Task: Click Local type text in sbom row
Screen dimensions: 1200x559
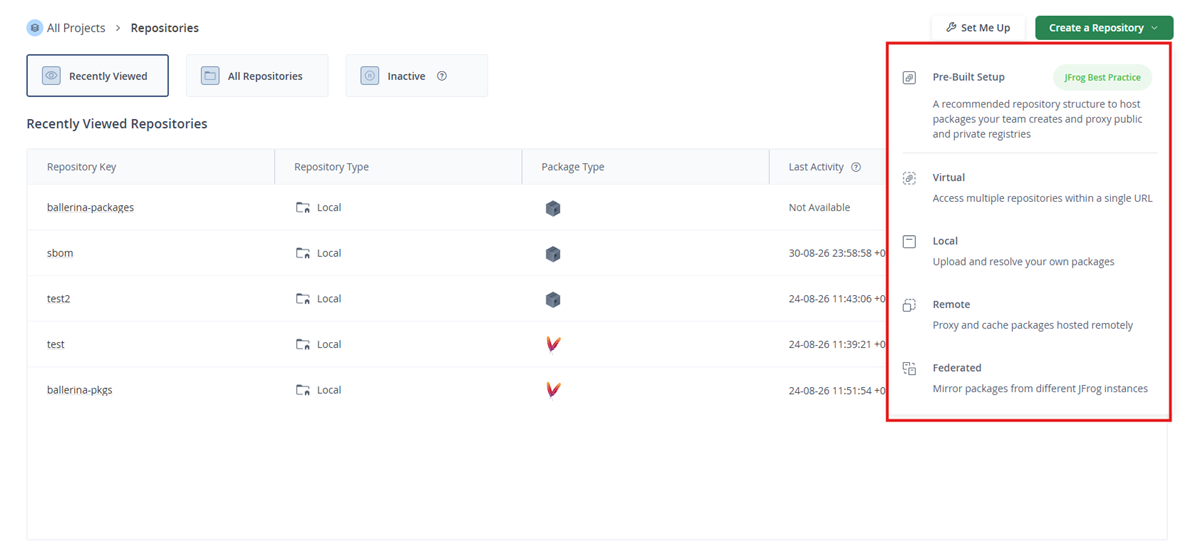Action: [x=329, y=253]
